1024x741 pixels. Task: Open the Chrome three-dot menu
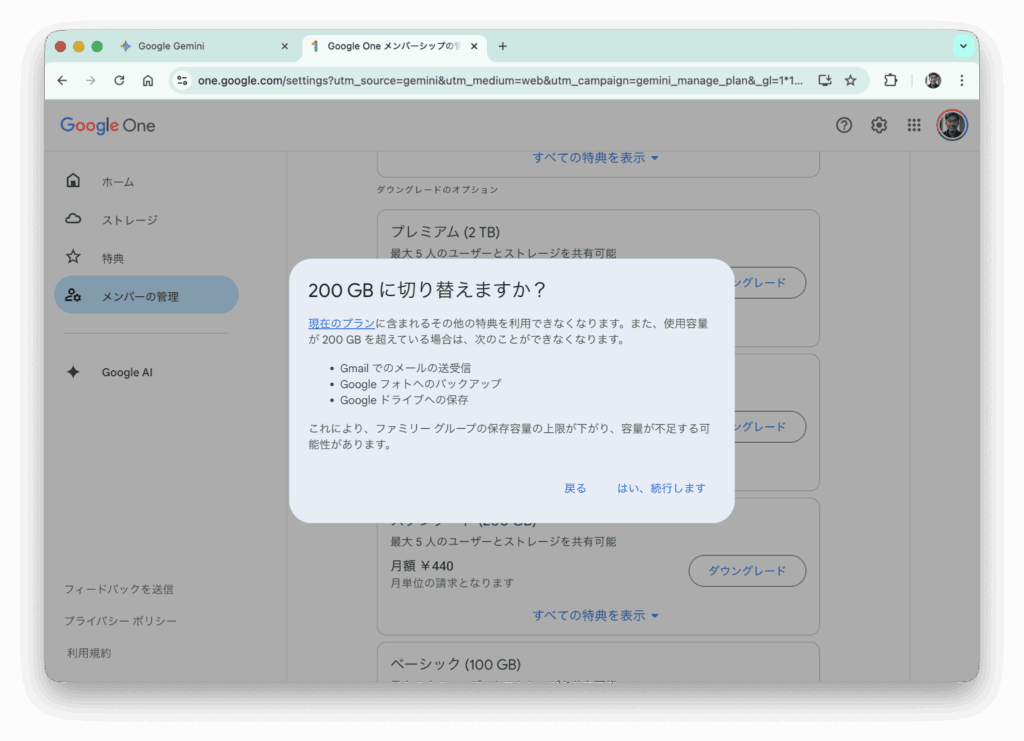pyautogui.click(x=962, y=81)
